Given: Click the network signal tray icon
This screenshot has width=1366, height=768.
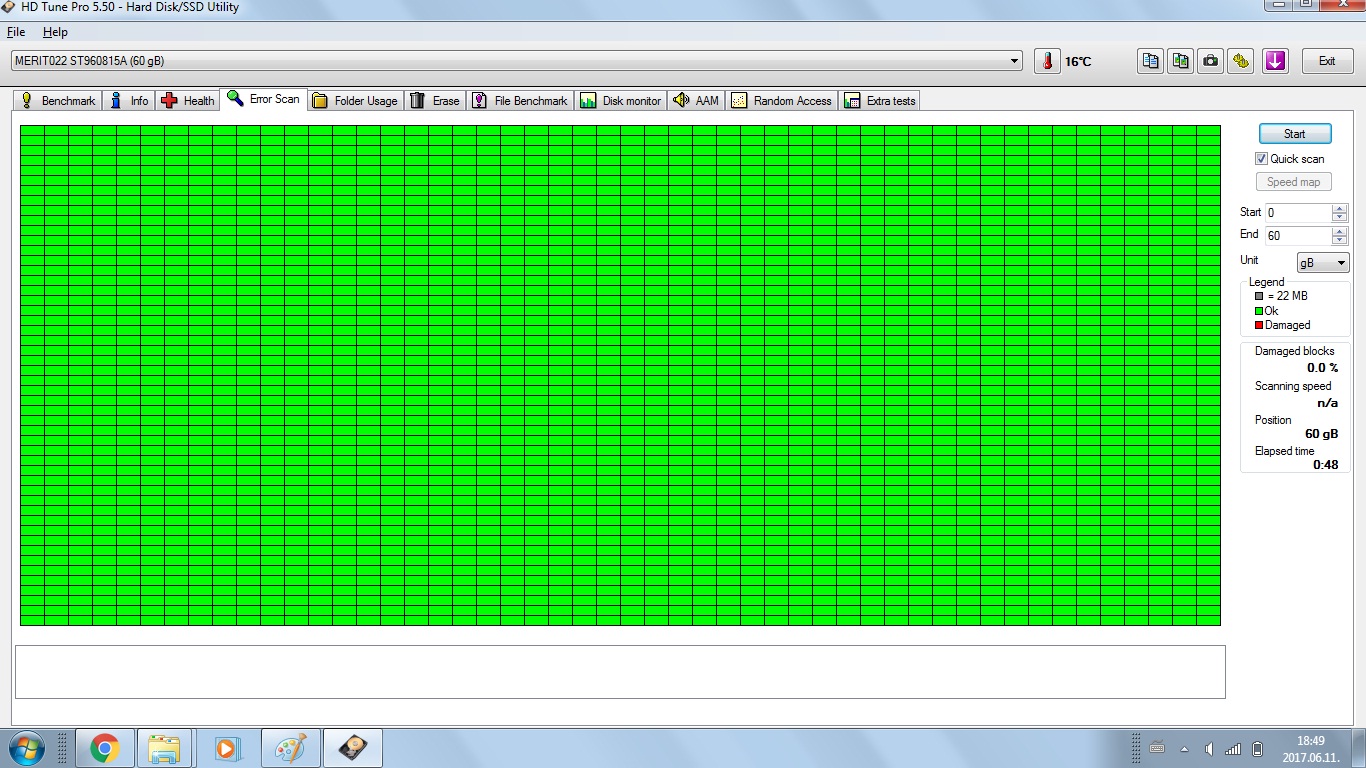Looking at the screenshot, I should (1233, 748).
